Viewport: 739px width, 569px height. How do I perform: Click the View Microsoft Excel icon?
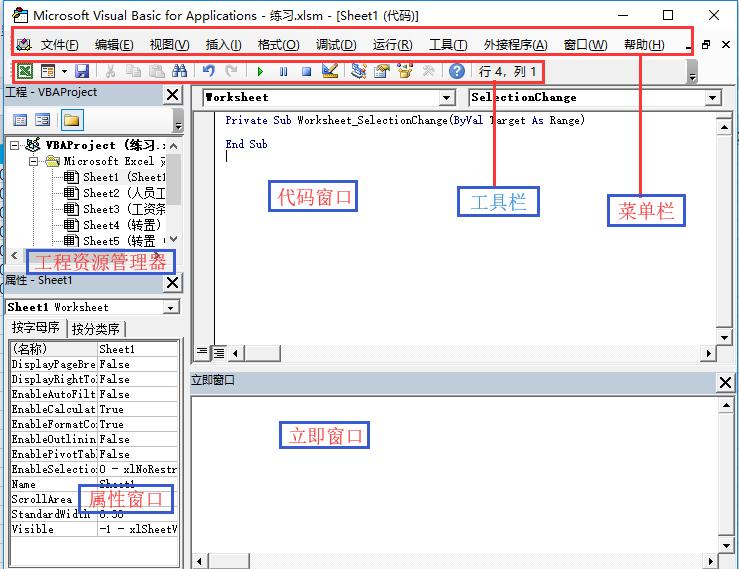point(25,71)
